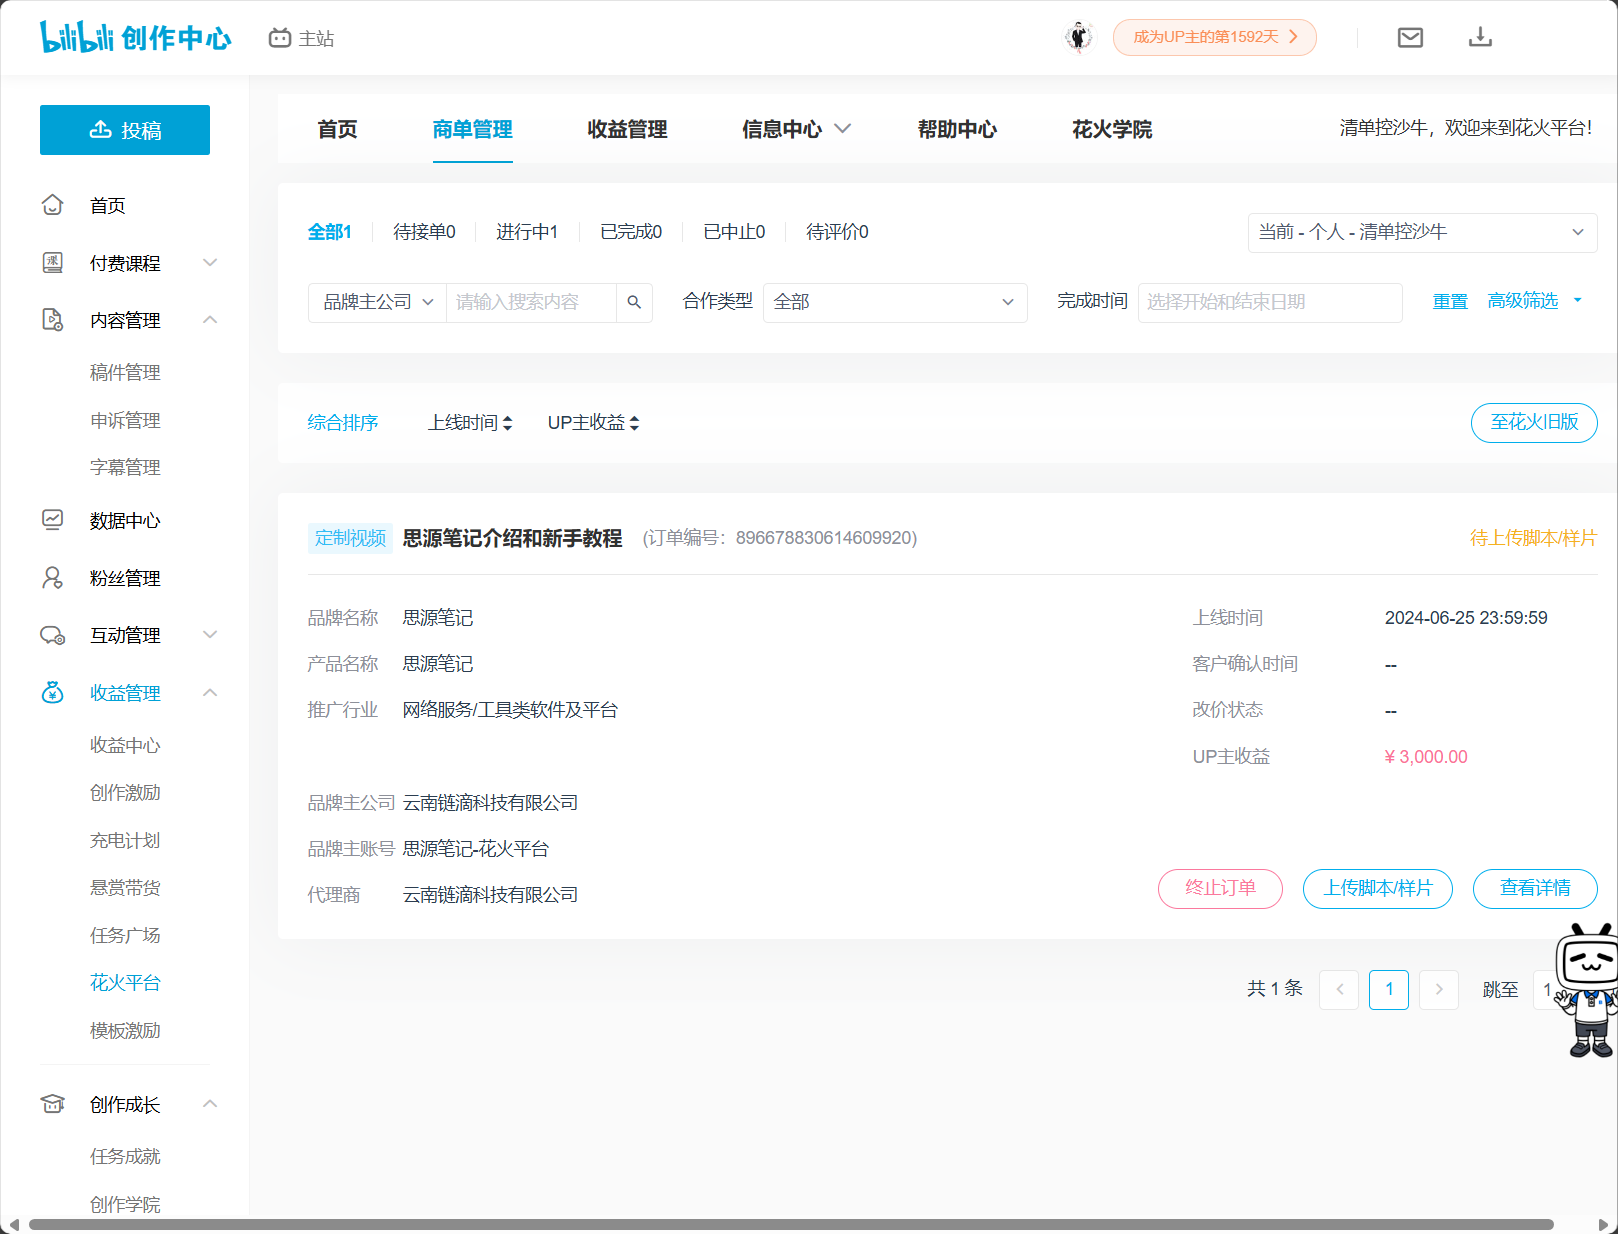Click 查看详情 button
1618x1234 pixels.
pos(1535,888)
